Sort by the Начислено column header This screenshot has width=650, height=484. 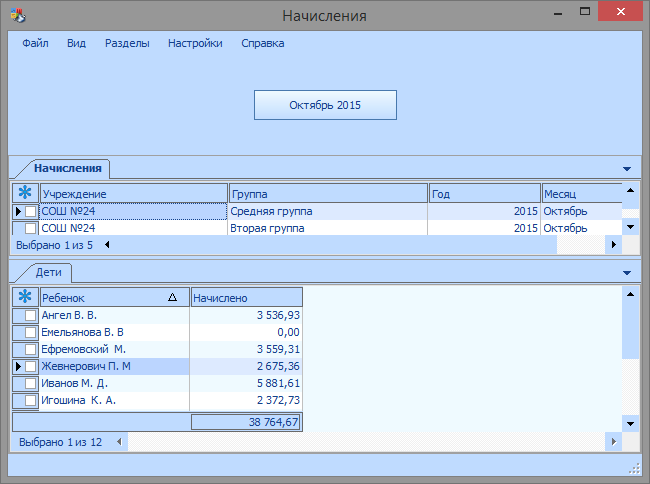pos(247,298)
